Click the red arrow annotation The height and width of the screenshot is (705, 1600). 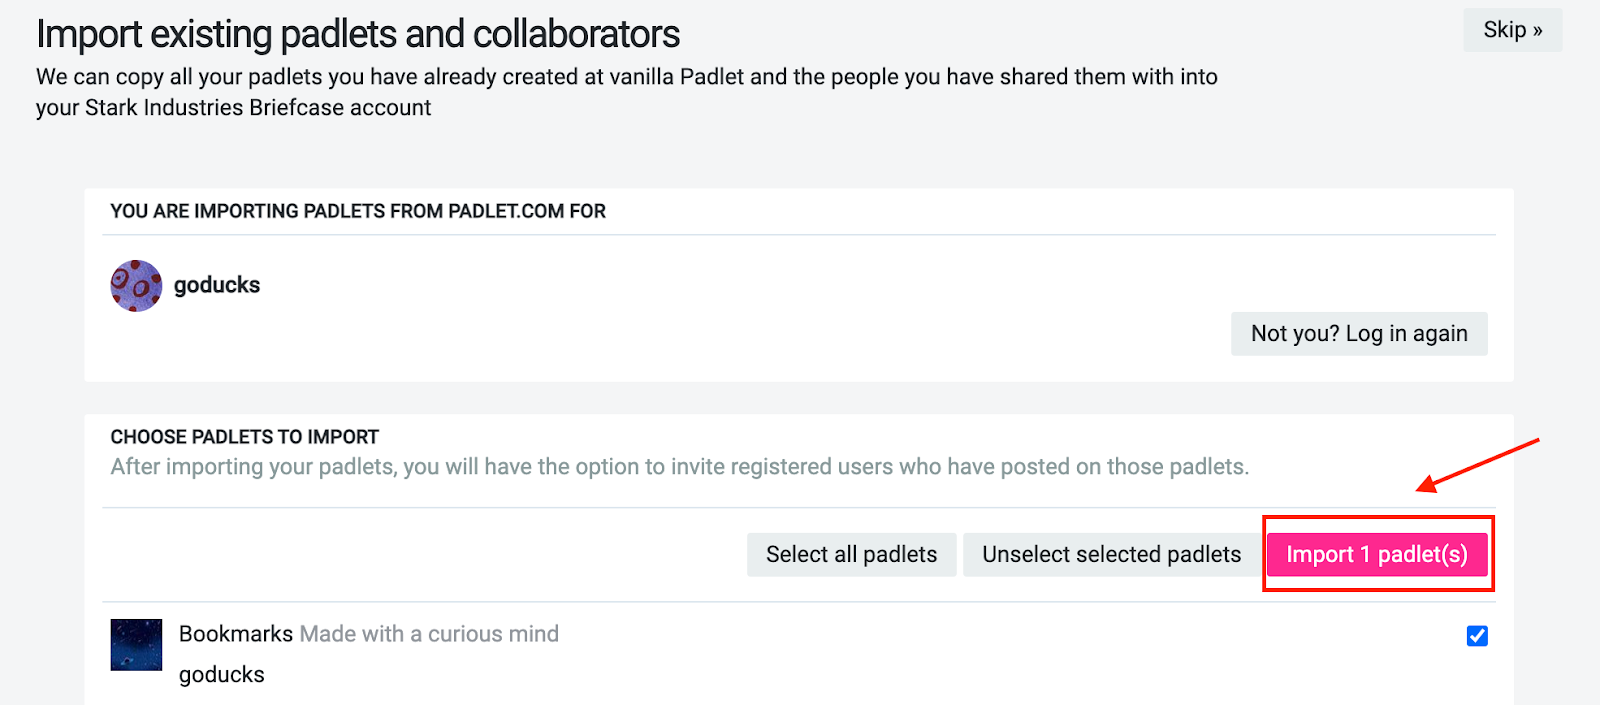[1478, 465]
